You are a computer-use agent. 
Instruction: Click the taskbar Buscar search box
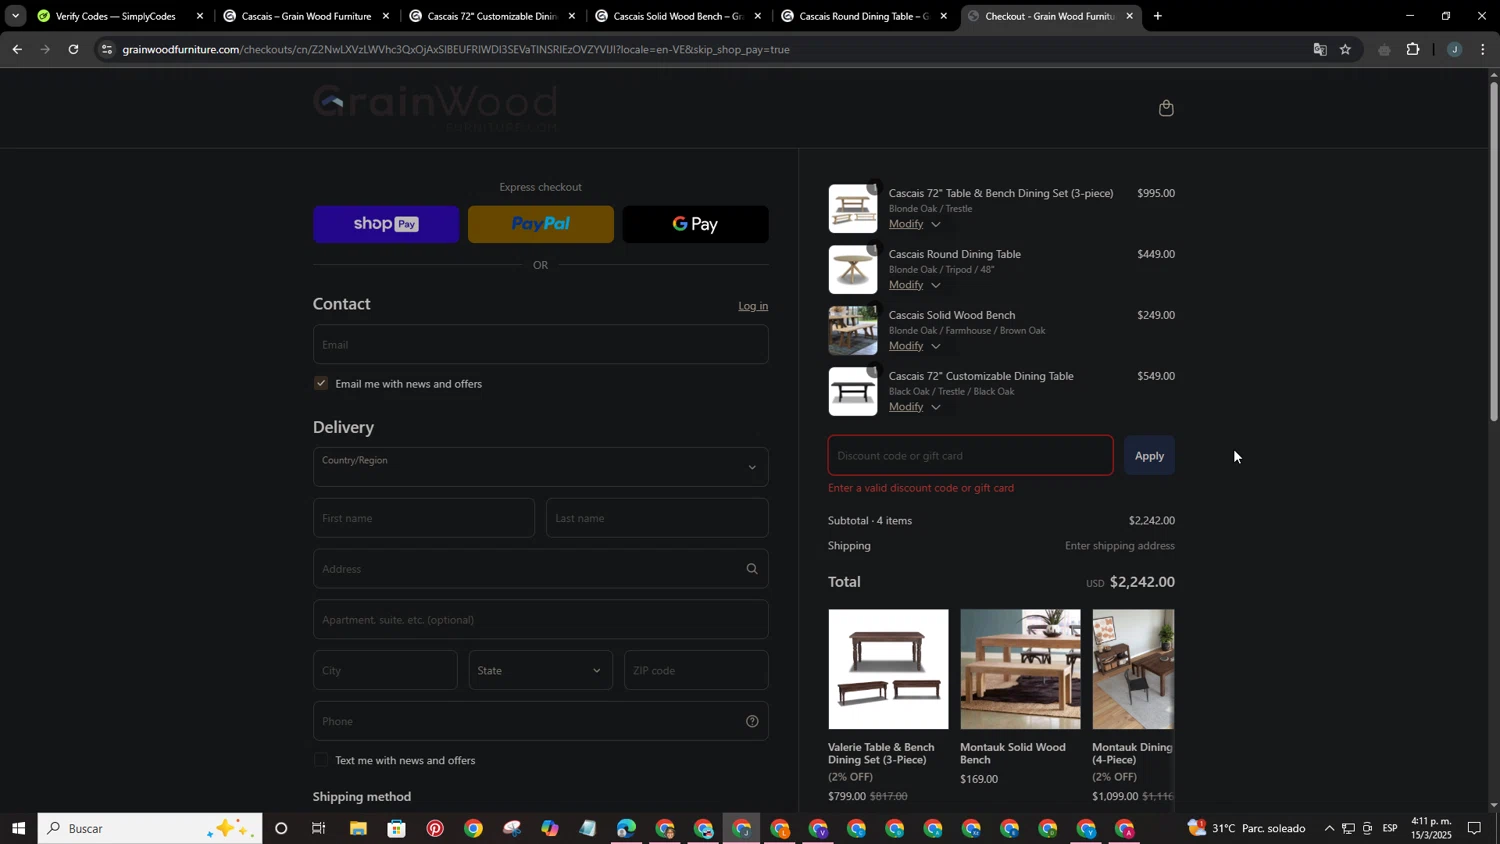click(x=150, y=829)
